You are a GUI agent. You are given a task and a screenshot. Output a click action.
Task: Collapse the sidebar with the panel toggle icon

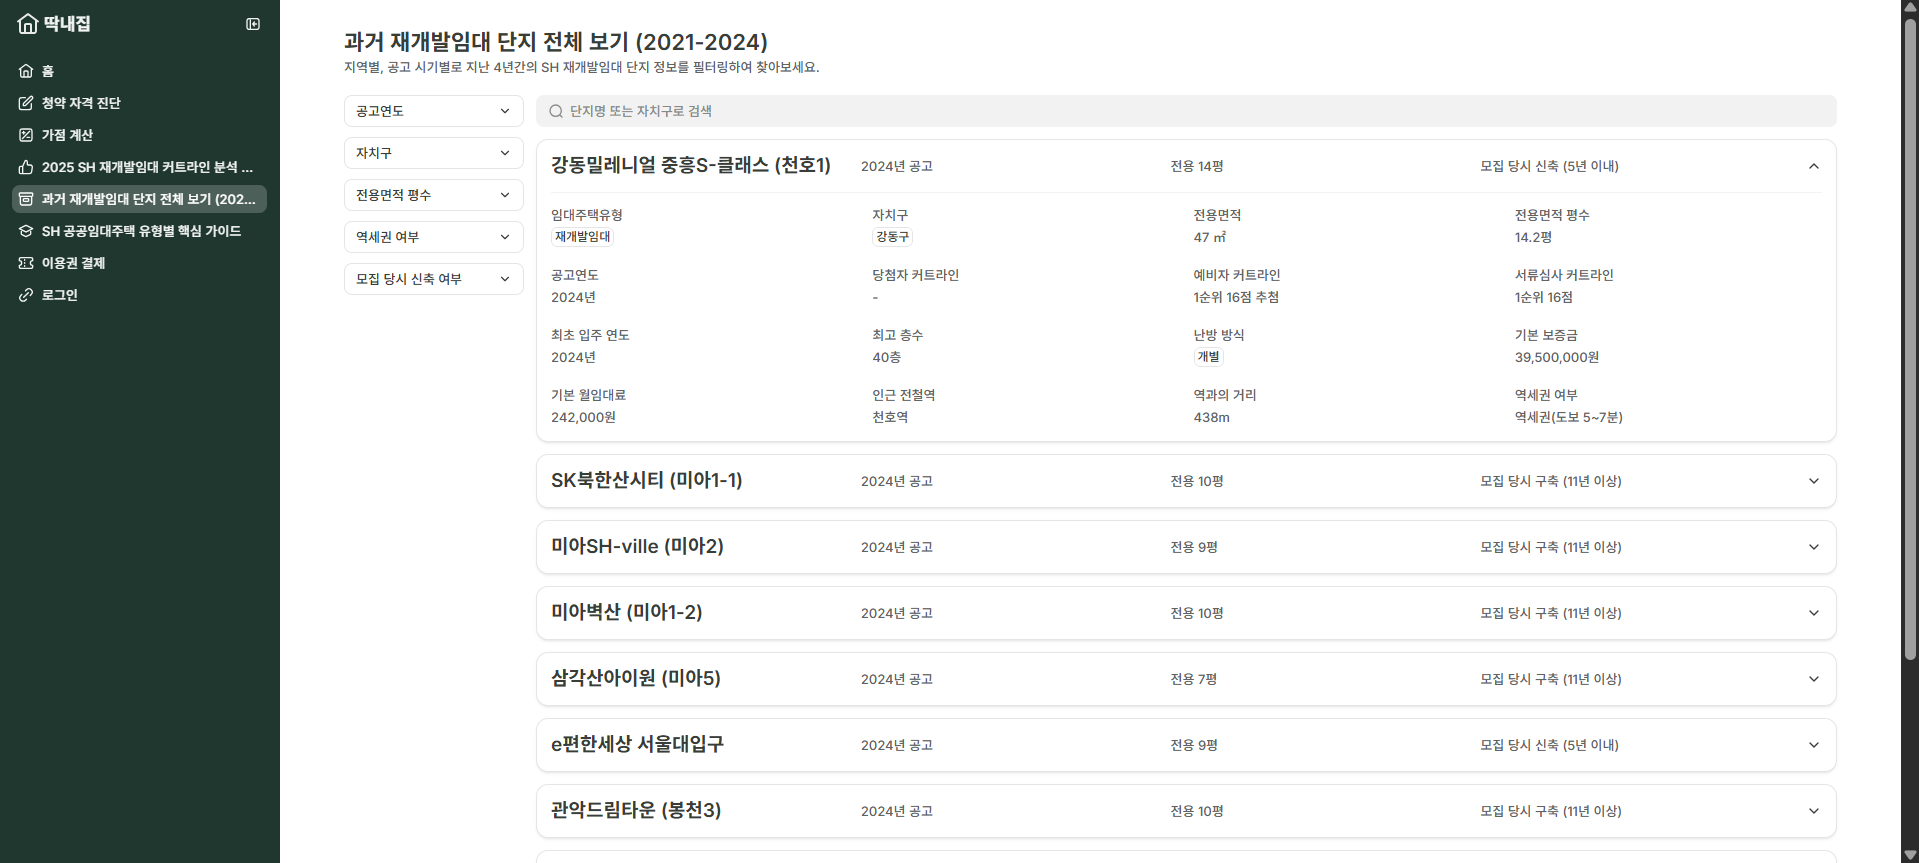click(253, 24)
